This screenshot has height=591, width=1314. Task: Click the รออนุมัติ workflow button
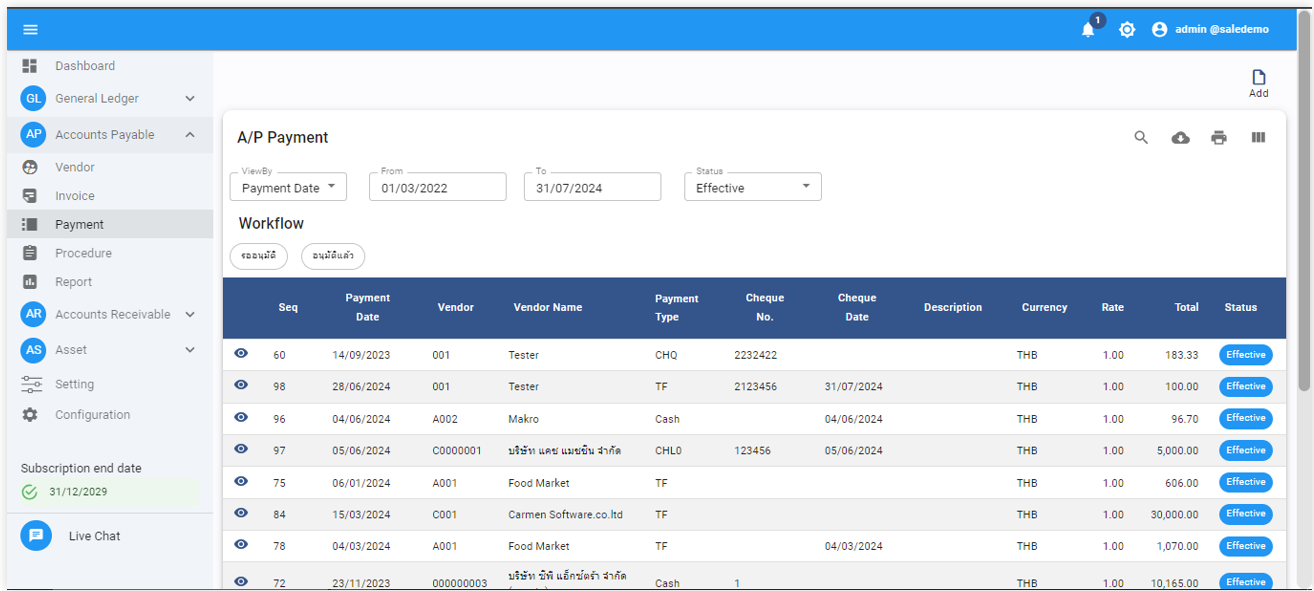259,256
